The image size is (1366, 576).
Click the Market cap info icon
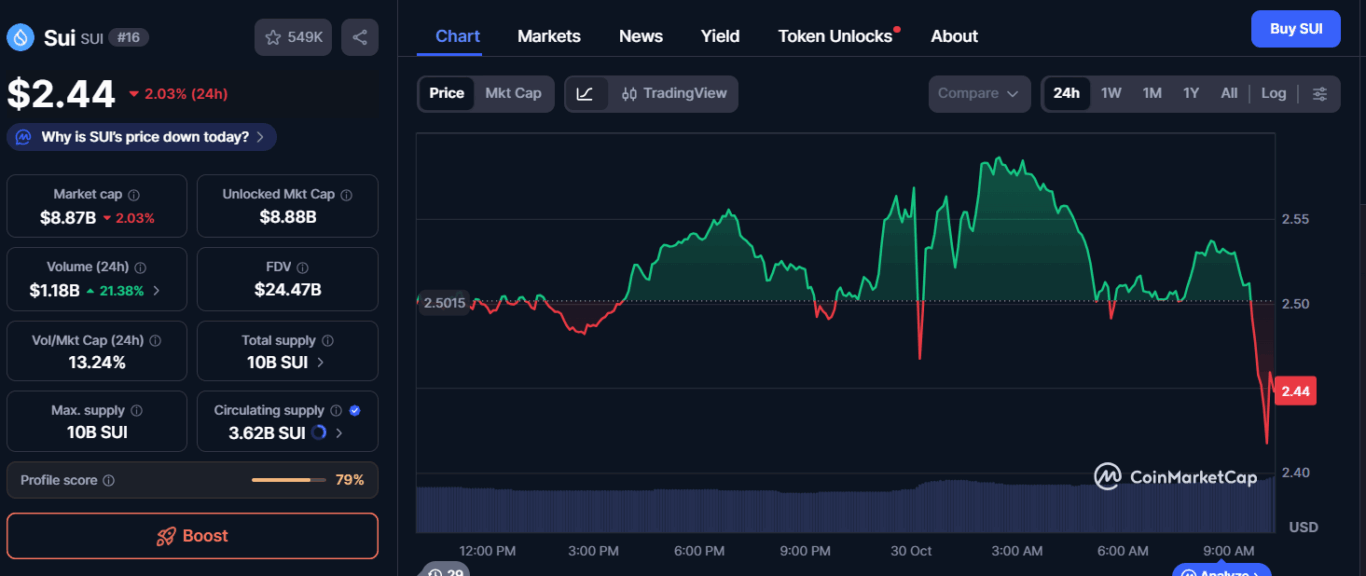(134, 195)
